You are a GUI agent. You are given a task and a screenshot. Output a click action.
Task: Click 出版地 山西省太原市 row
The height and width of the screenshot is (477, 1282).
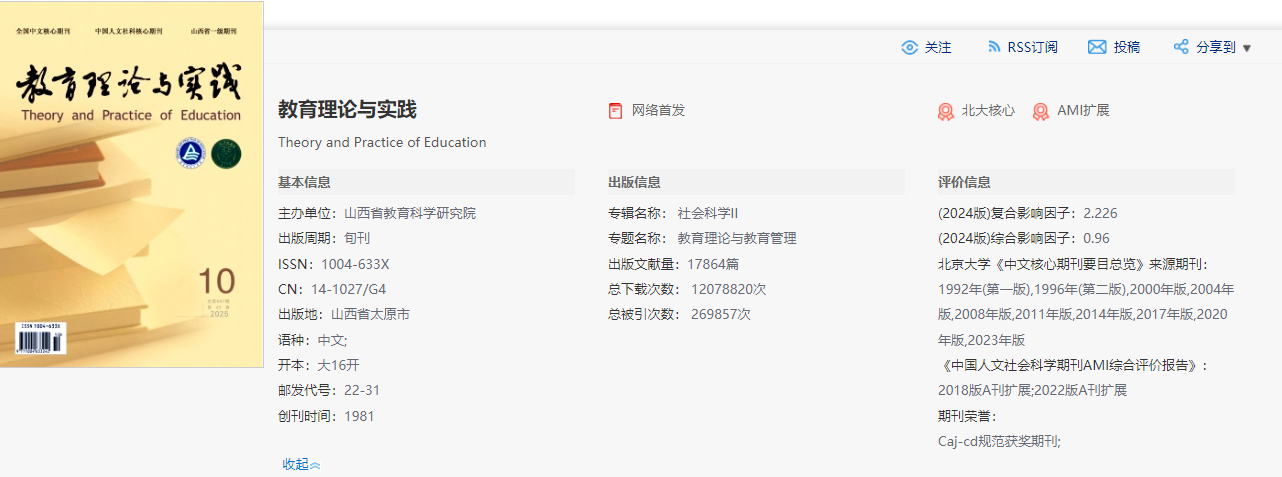pos(344,314)
